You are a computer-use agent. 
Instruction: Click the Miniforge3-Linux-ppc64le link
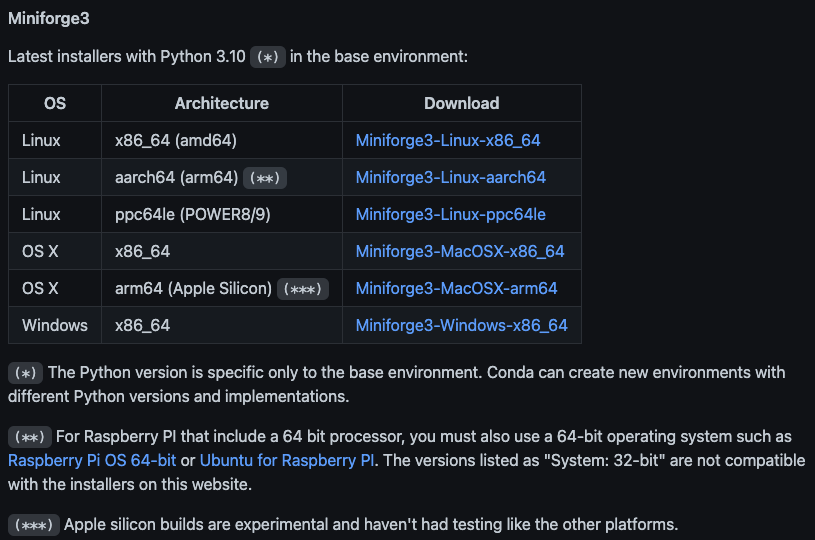point(450,214)
